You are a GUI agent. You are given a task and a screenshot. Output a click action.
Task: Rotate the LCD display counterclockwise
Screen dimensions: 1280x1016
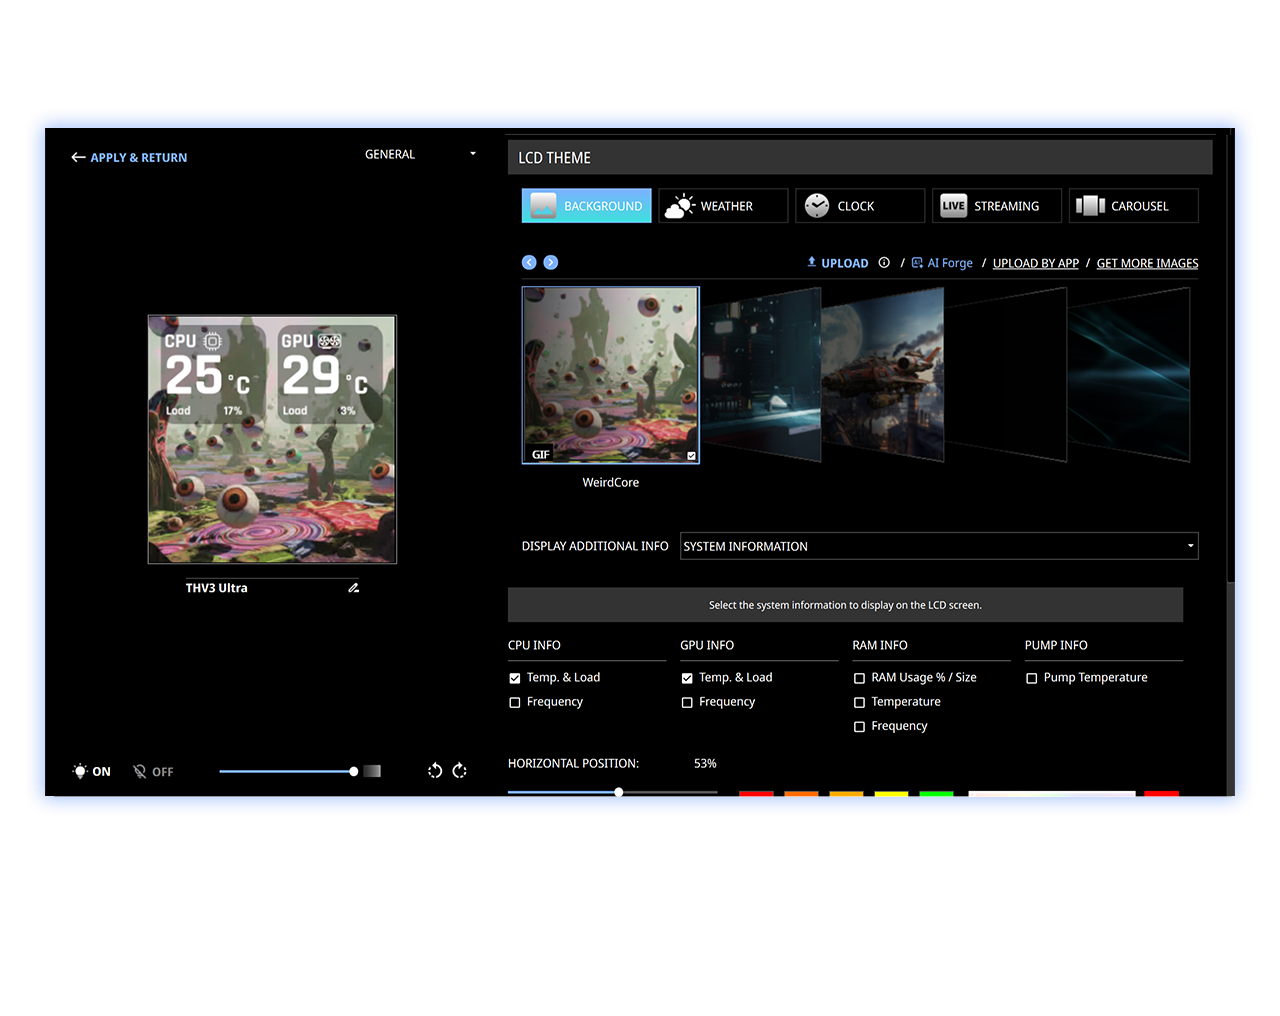click(x=435, y=771)
